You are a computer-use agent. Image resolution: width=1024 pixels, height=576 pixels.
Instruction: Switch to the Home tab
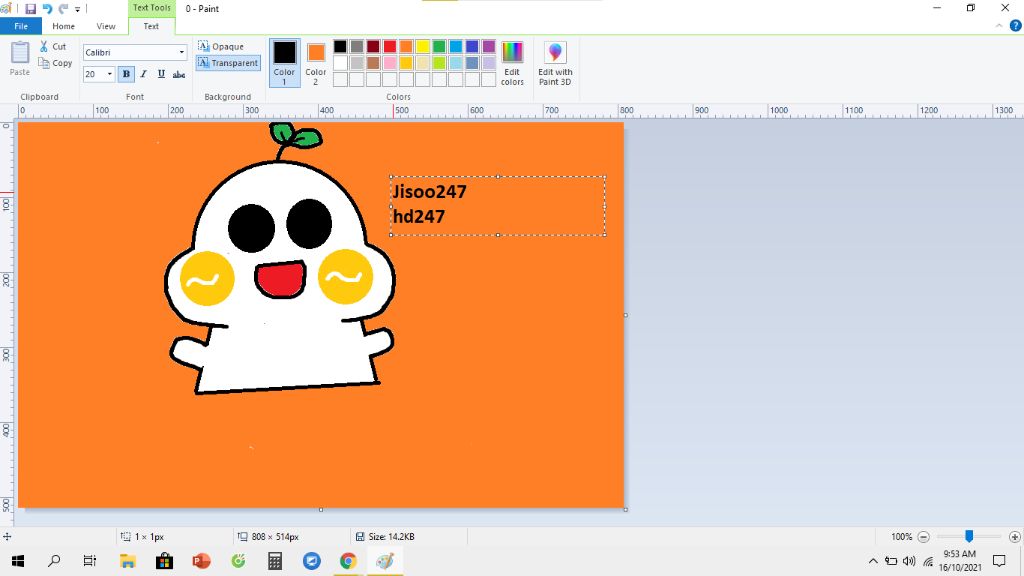coord(63,26)
